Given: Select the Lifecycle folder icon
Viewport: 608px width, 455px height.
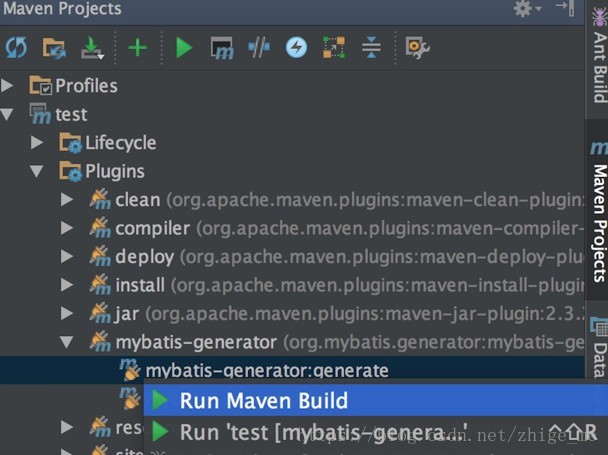Looking at the screenshot, I should pos(70,142).
